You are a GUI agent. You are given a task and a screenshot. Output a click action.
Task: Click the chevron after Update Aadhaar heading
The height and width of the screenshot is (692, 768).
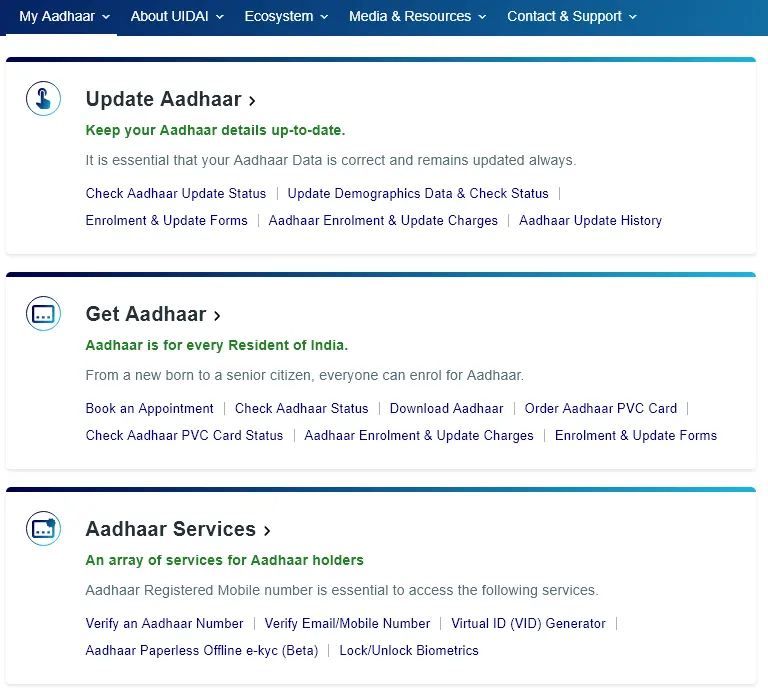(252, 101)
